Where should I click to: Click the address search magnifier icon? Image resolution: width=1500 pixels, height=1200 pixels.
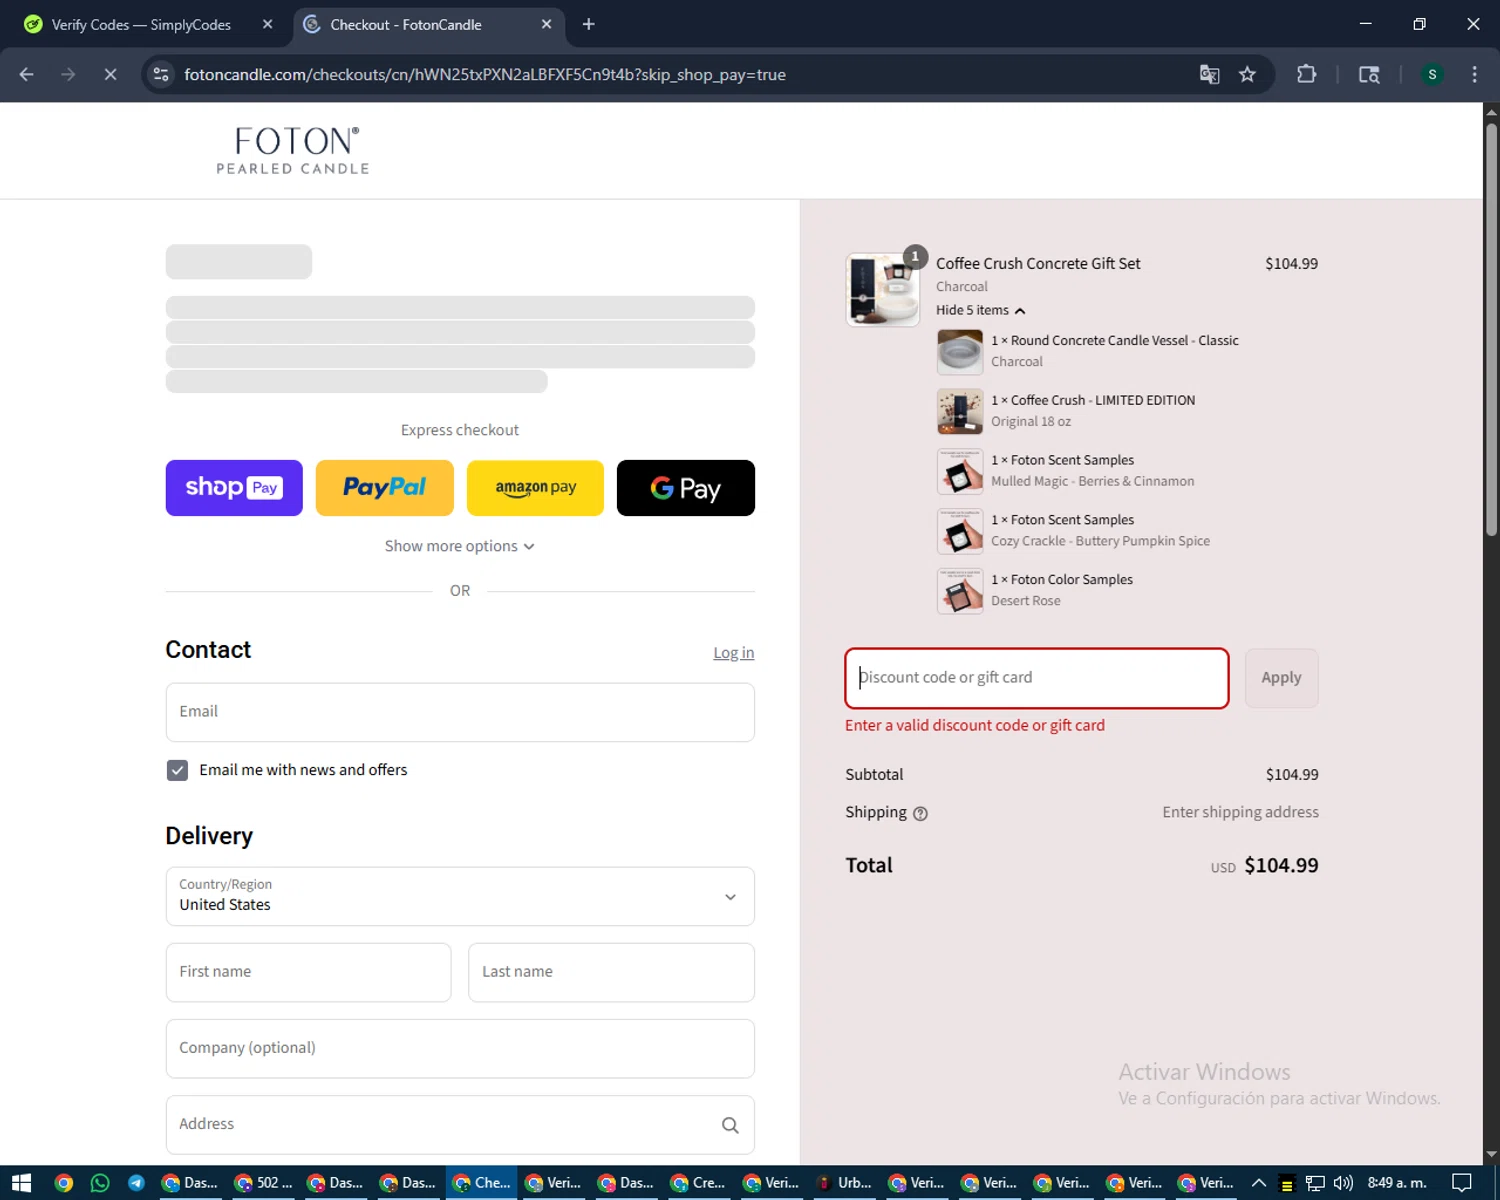tap(730, 1125)
